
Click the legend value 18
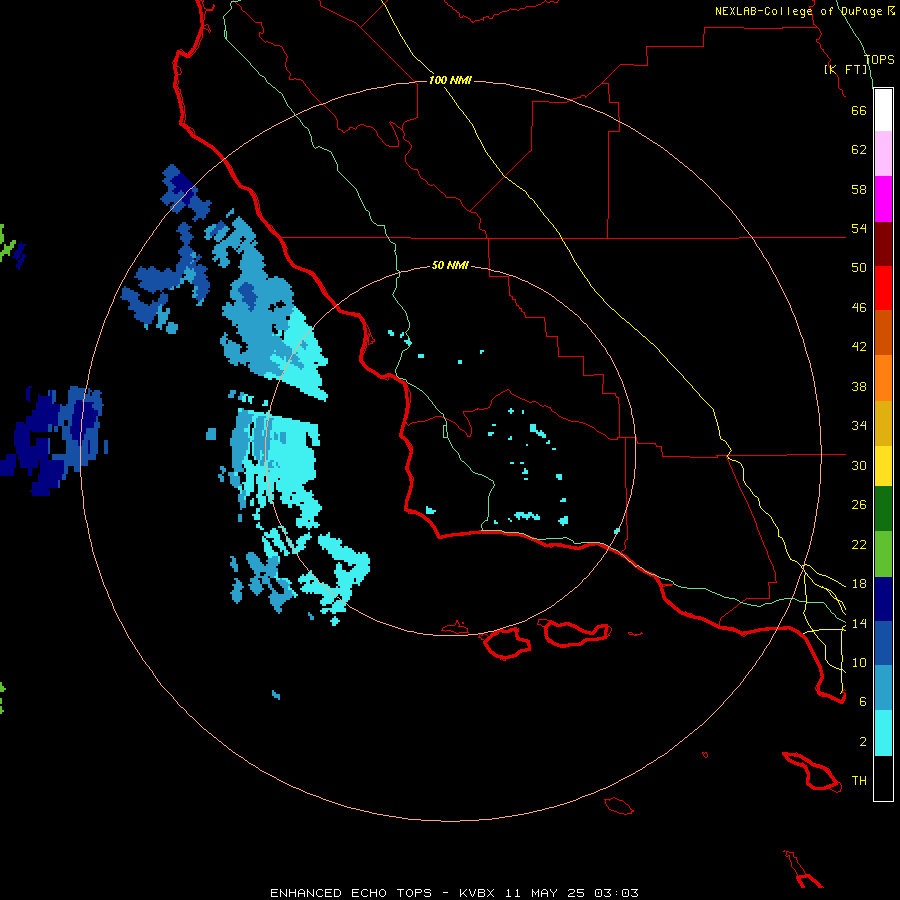[x=859, y=584]
